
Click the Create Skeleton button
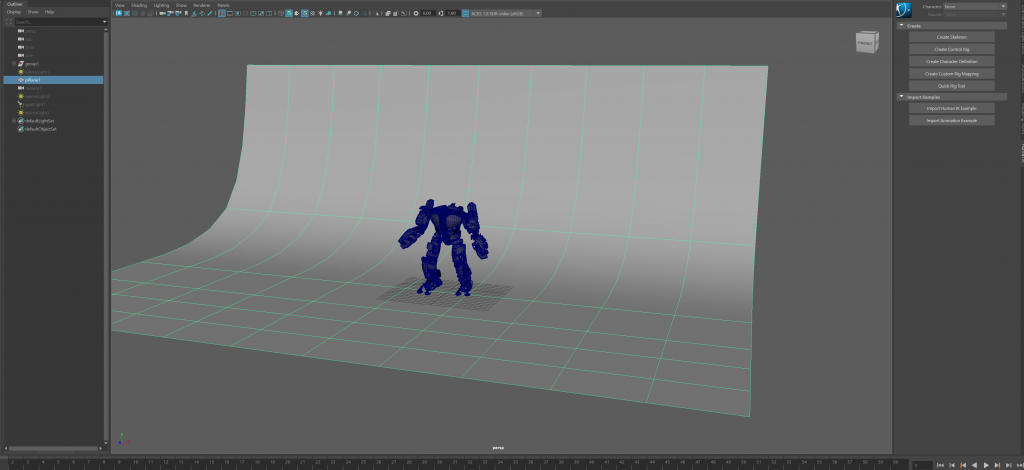tap(952, 37)
